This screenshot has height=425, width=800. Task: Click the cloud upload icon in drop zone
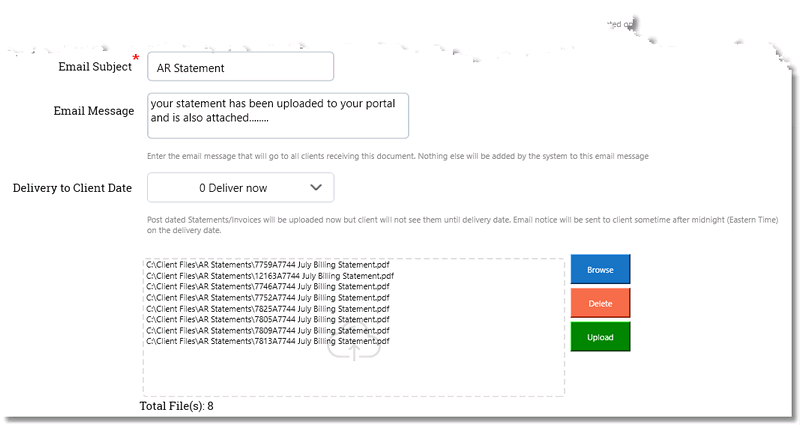pyautogui.click(x=354, y=342)
